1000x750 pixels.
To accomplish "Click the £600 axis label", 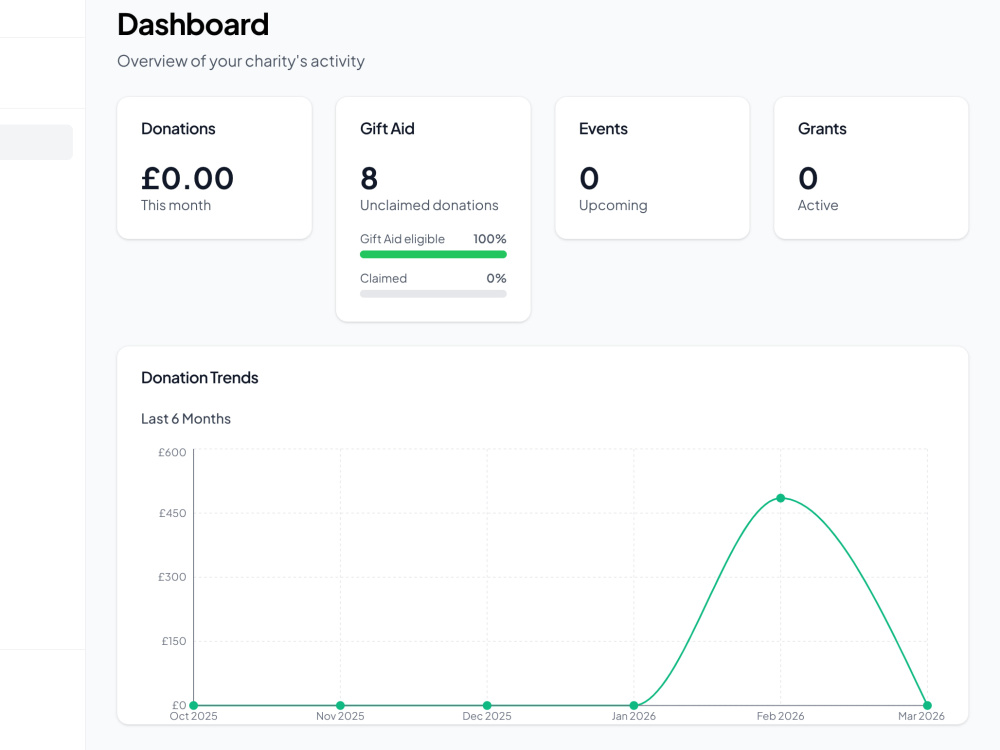I will click(172, 452).
